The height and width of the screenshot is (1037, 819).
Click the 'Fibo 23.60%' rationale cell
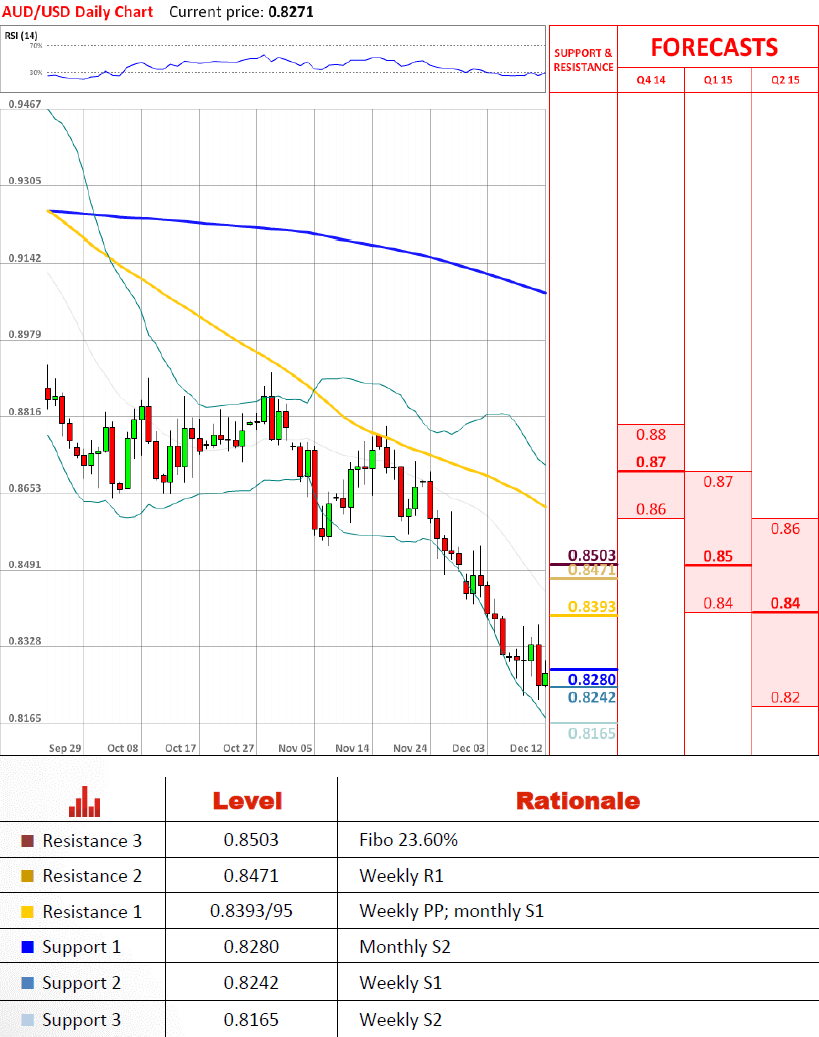tap(408, 840)
